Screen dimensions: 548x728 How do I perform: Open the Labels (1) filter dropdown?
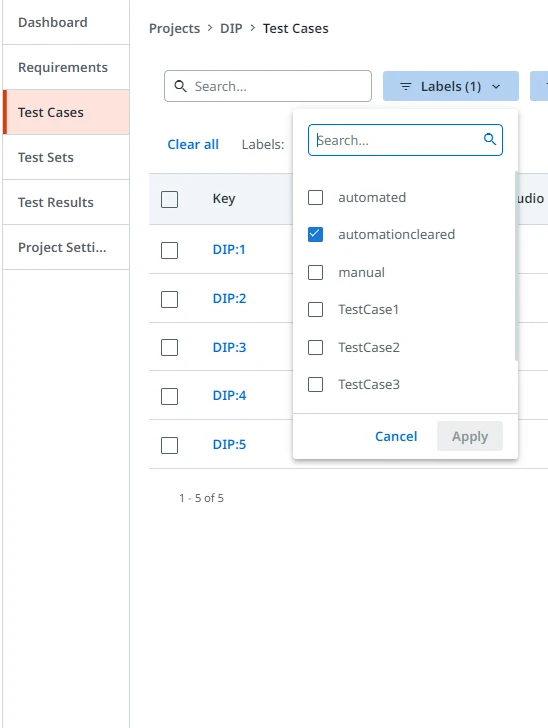click(450, 86)
